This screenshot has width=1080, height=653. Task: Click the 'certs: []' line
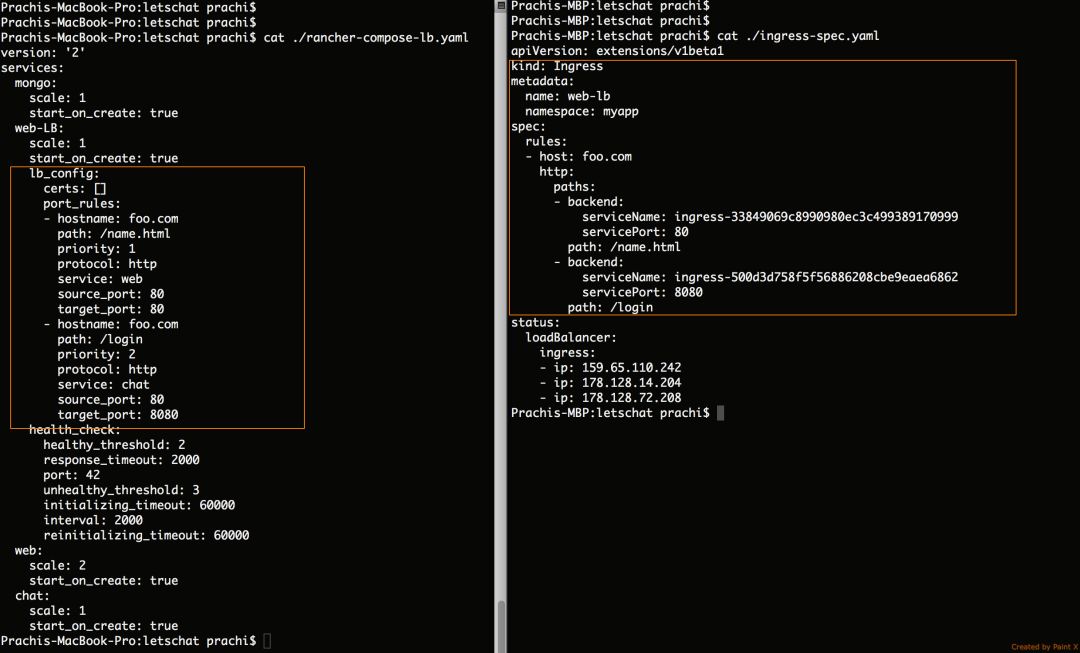(x=75, y=189)
